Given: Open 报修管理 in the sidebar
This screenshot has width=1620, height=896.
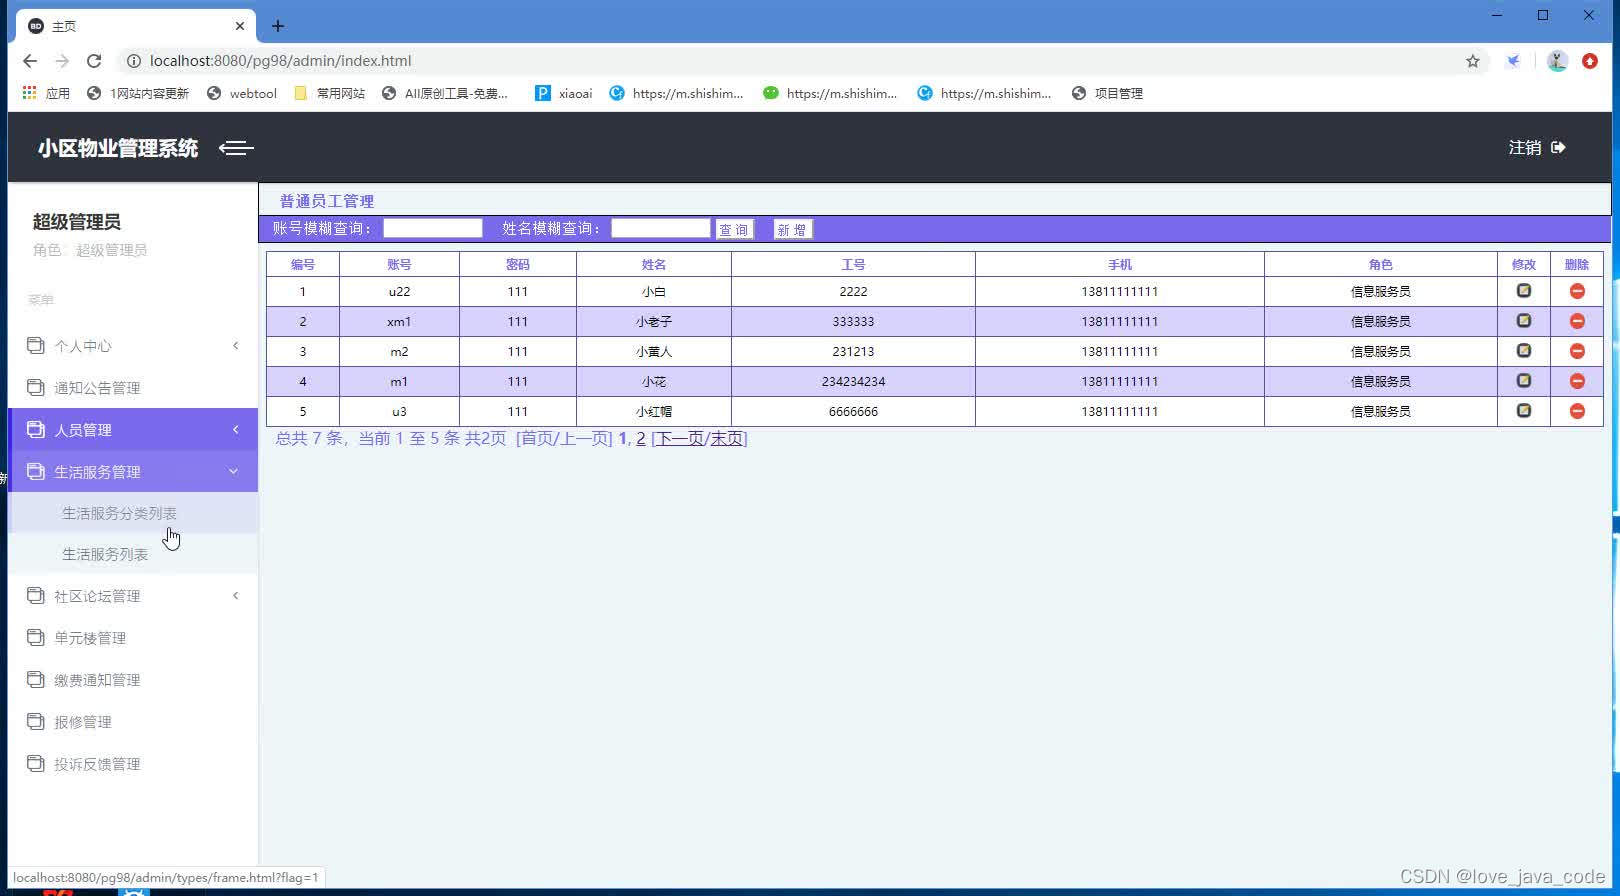Looking at the screenshot, I should pyautogui.click(x=133, y=722).
